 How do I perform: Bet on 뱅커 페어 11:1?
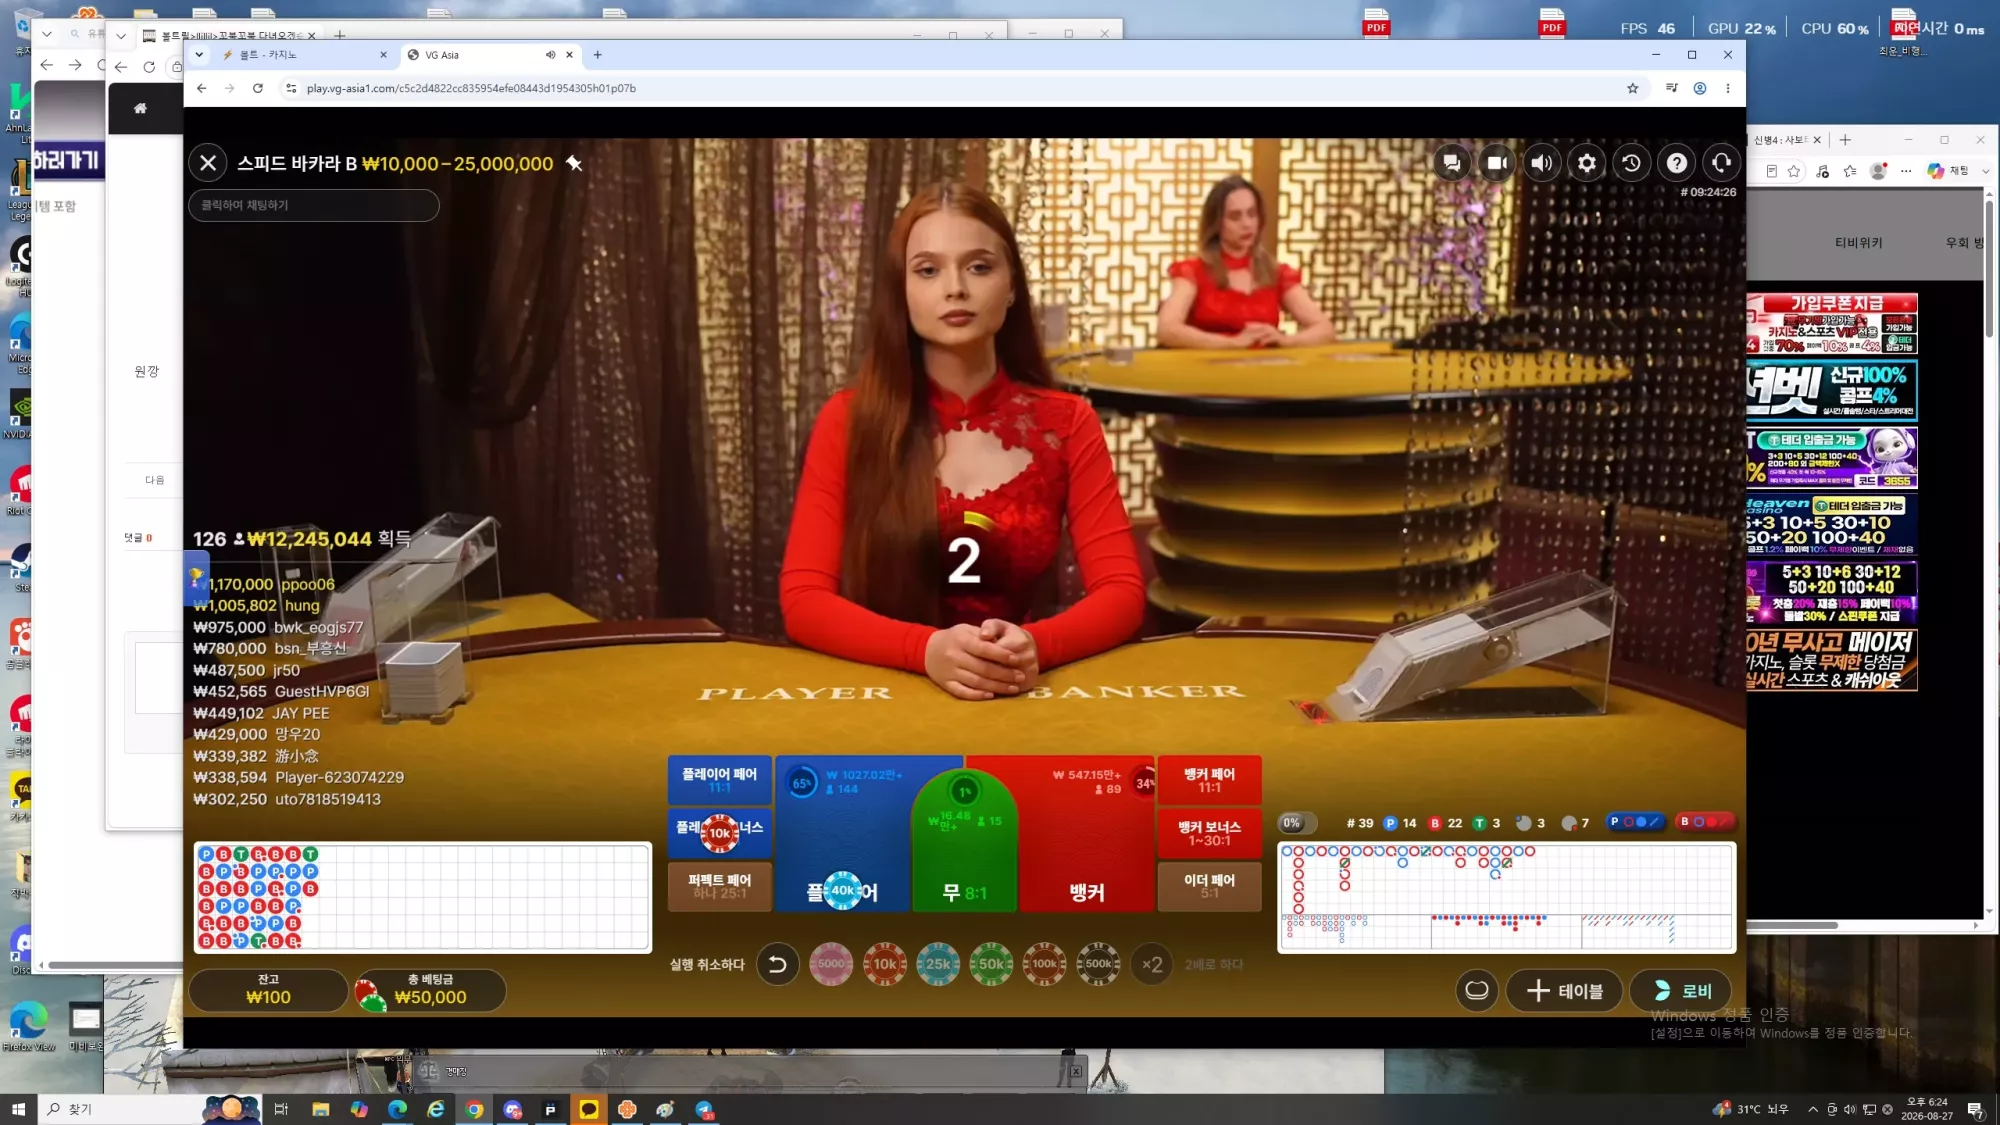point(1209,780)
